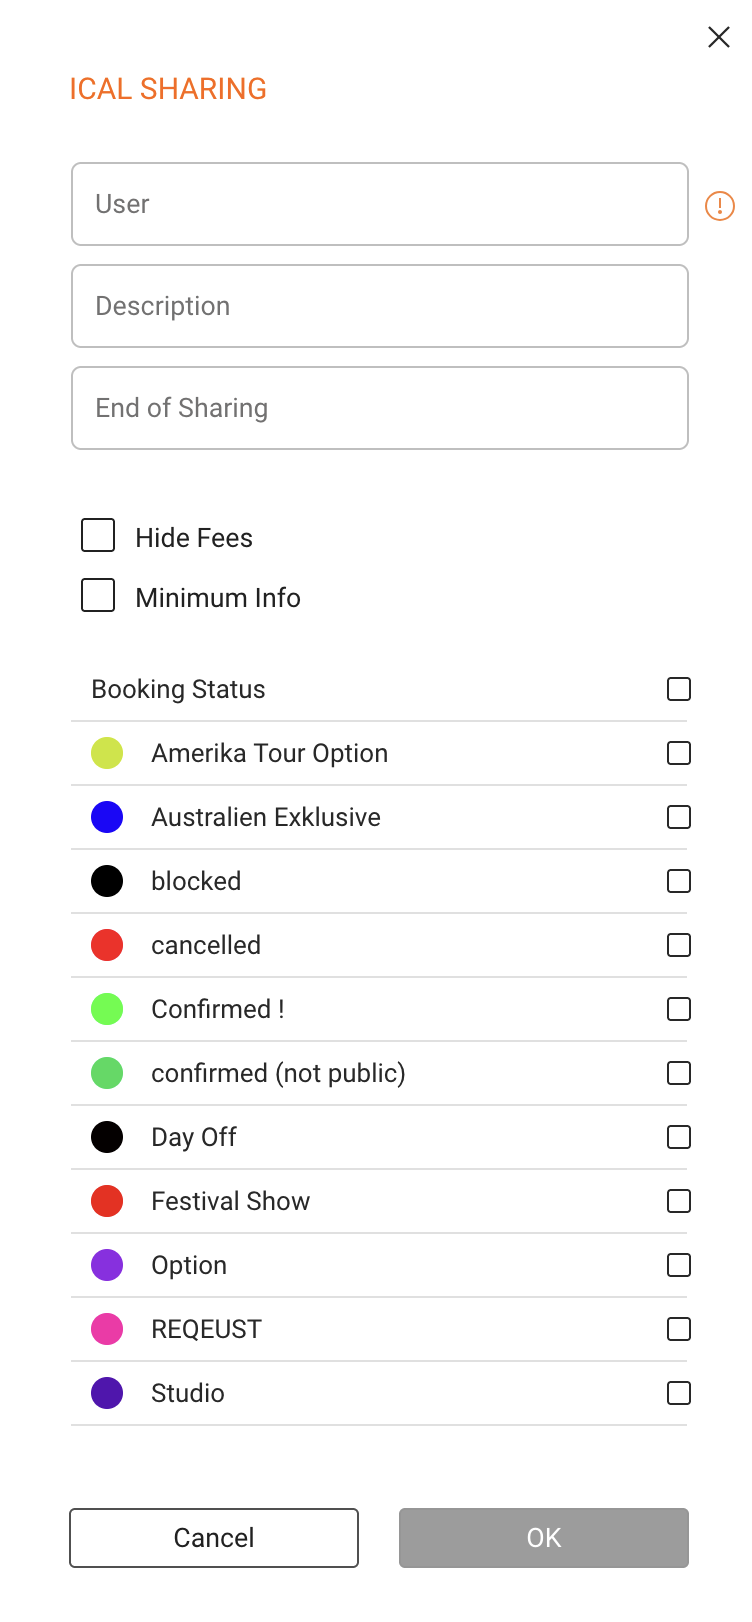Close the iCal Sharing dialog
Viewport: 752px width, 1622px height.
point(719,37)
